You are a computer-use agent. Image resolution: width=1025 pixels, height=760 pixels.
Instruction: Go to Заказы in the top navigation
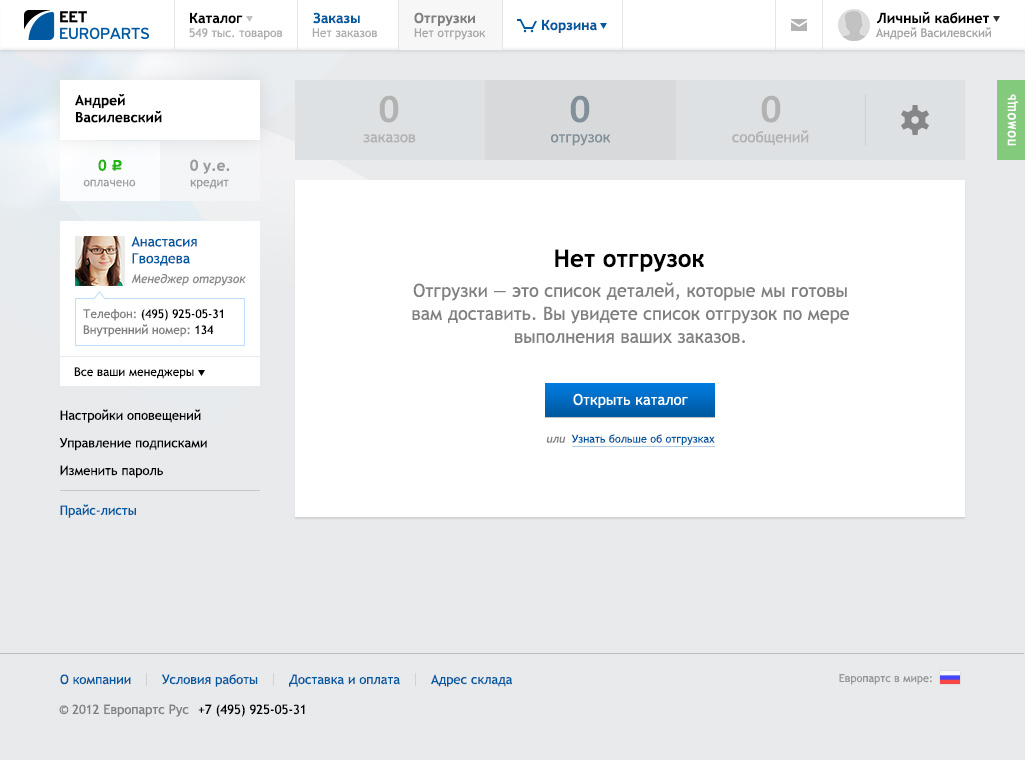(336, 18)
